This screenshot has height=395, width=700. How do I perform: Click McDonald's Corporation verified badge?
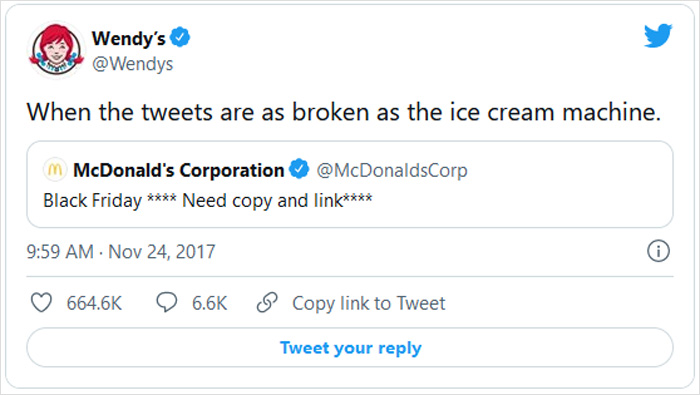(x=299, y=169)
